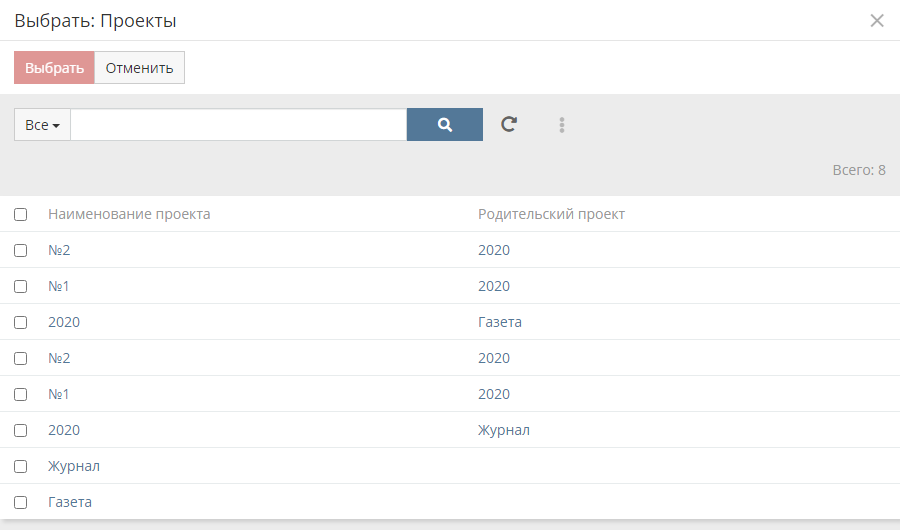Toggle the select-all header checkbox
The width and height of the screenshot is (900, 530).
click(20, 214)
